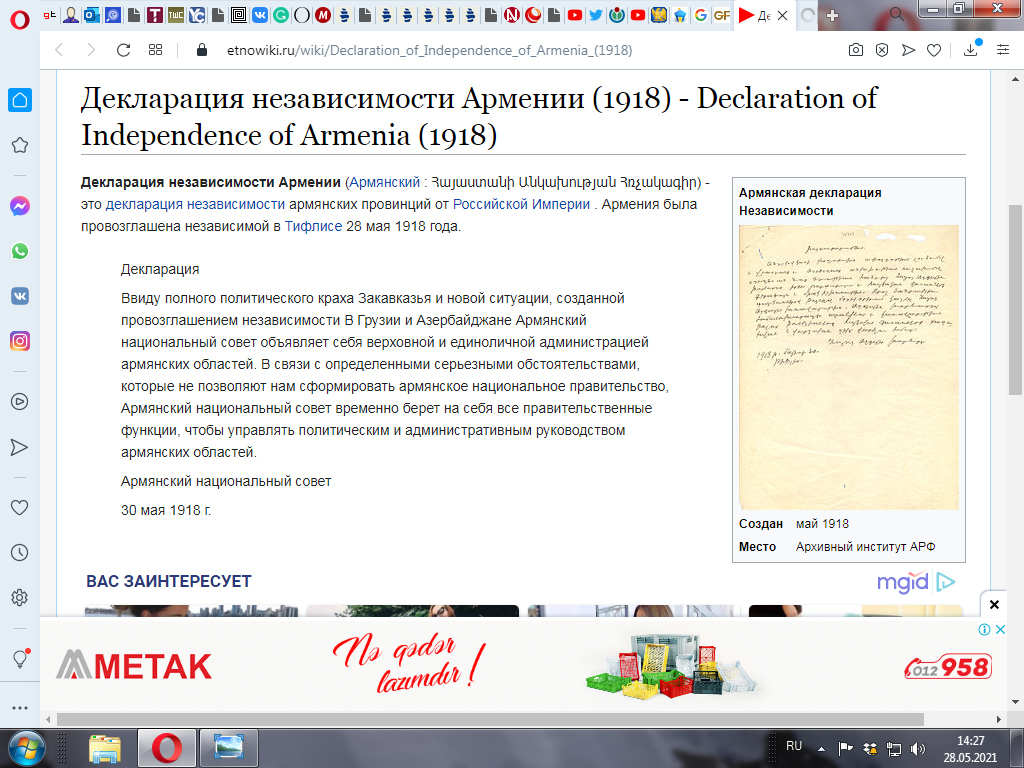Viewport: 1024px width, 768px height.
Task: Open the ad blocker shield icon
Action: coord(882,50)
